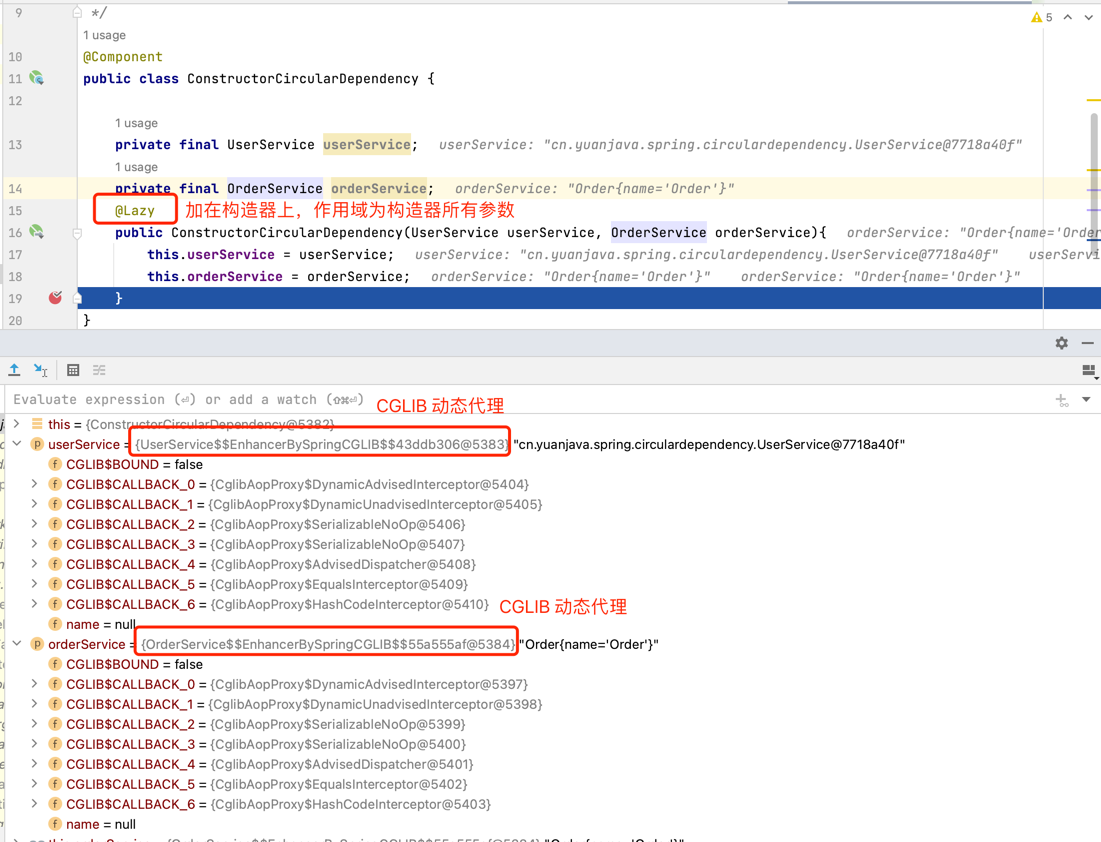Viewport: 1101px width, 842px height.
Task: Expand the 'this' variable node
Action: click(17, 424)
